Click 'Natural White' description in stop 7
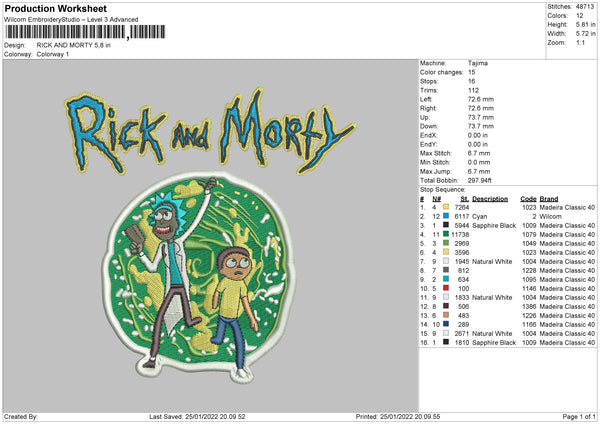Image resolution: width=600 pixels, height=424 pixels. coord(492,261)
